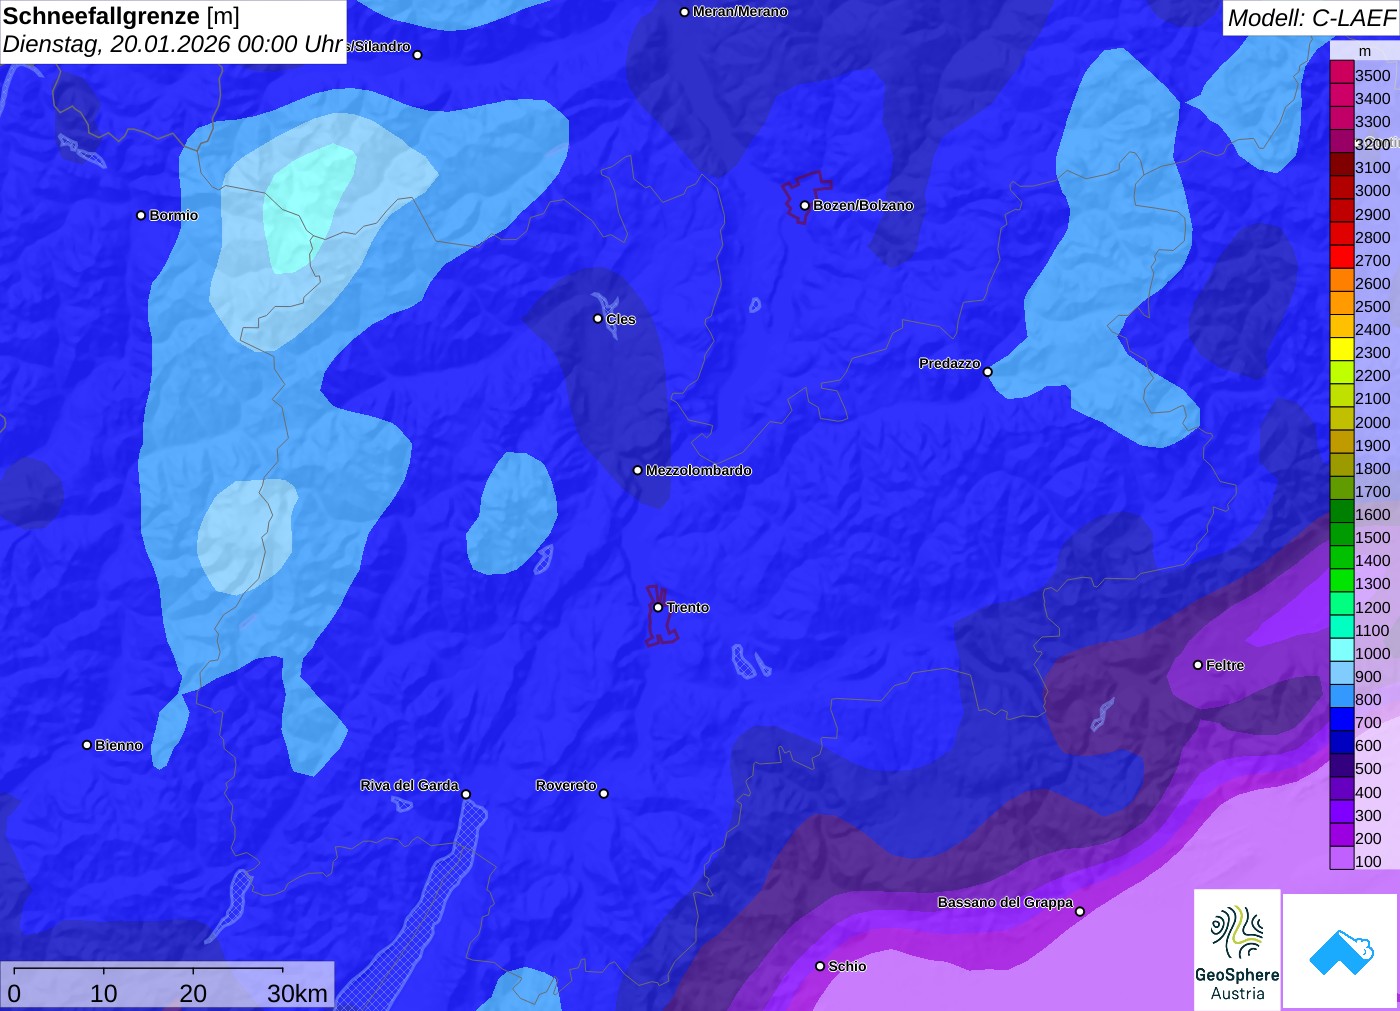Select the Schio town label

pos(847,966)
